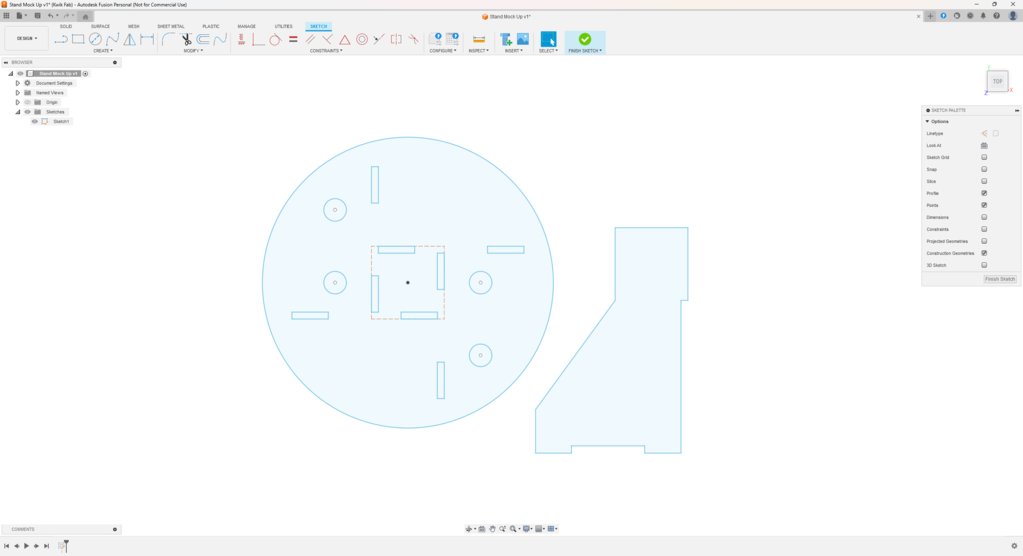Click Finish Sketch button in Sketch Palette
This screenshot has height=556, width=1023.
point(1000,279)
